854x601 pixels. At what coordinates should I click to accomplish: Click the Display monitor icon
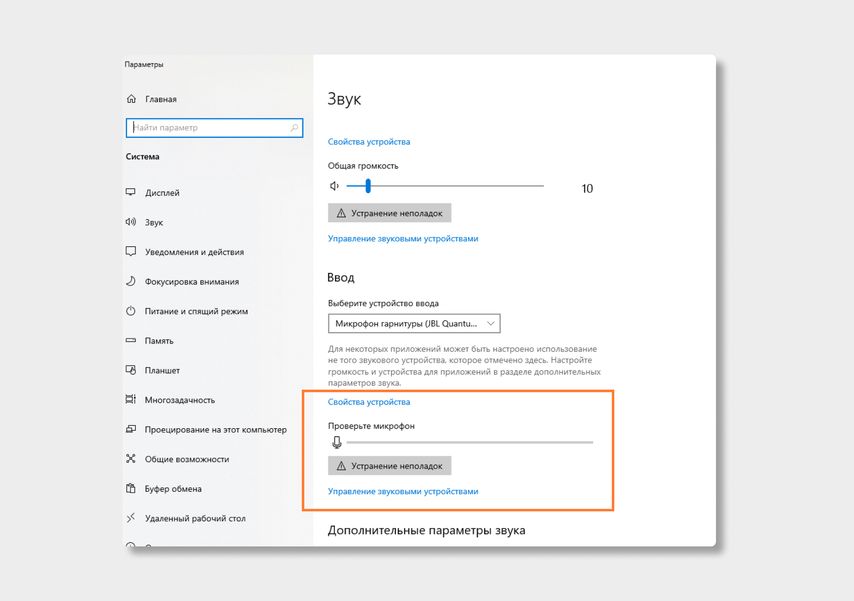[x=131, y=192]
